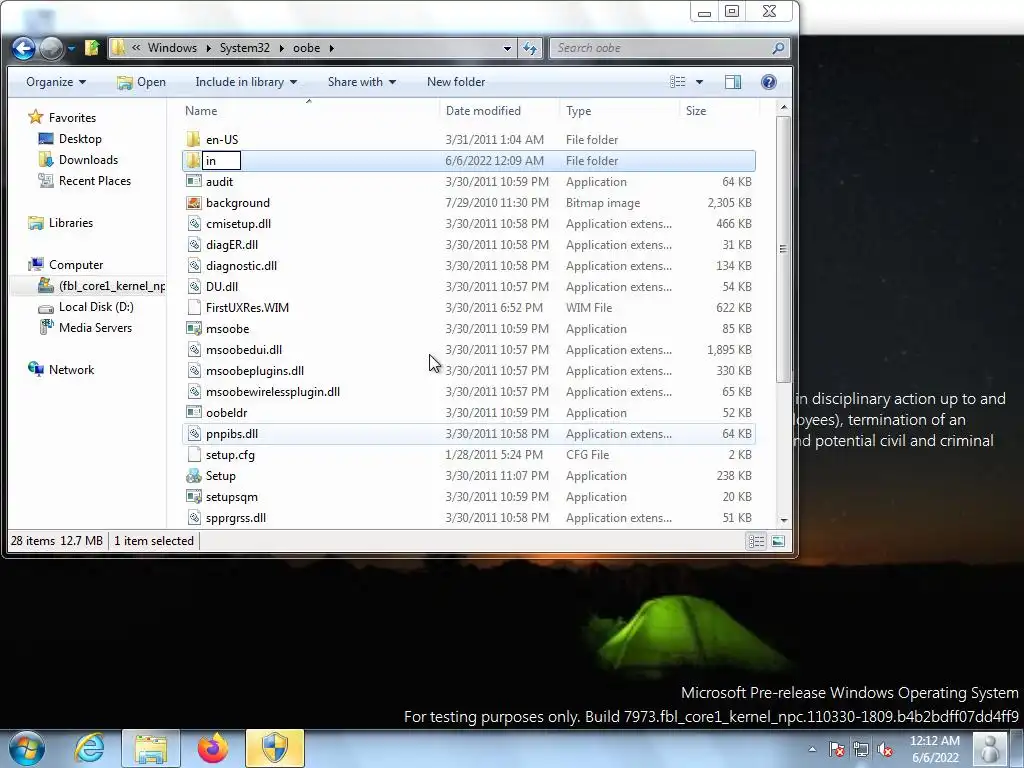Click into the Search oobe box
Viewport: 1024px width, 768px height.
(660, 48)
